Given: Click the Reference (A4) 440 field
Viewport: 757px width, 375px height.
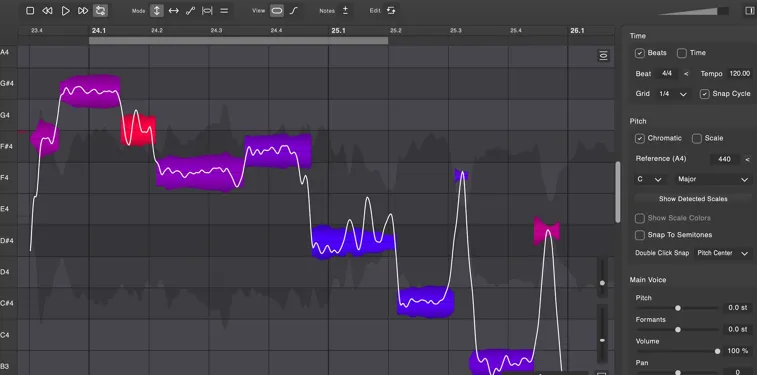Looking at the screenshot, I should pos(725,159).
